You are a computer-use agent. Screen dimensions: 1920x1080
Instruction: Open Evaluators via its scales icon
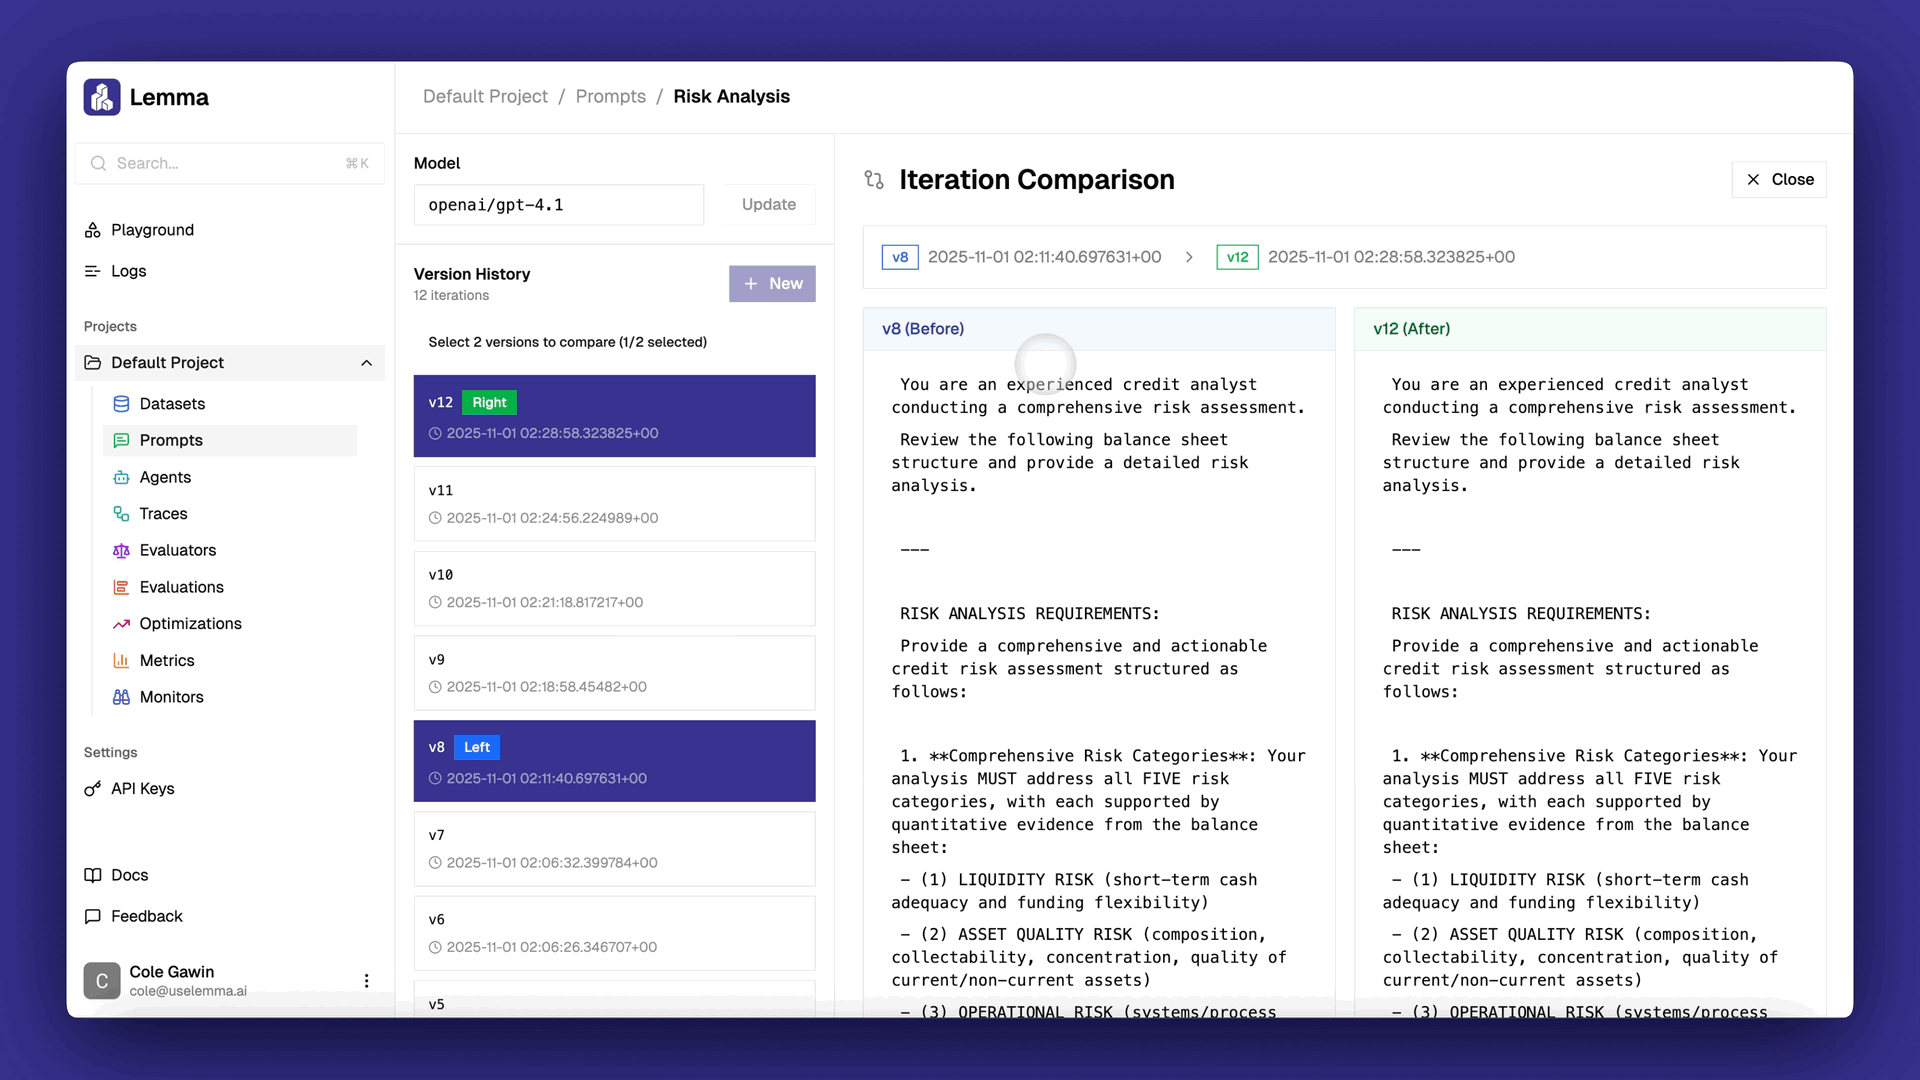(121, 551)
